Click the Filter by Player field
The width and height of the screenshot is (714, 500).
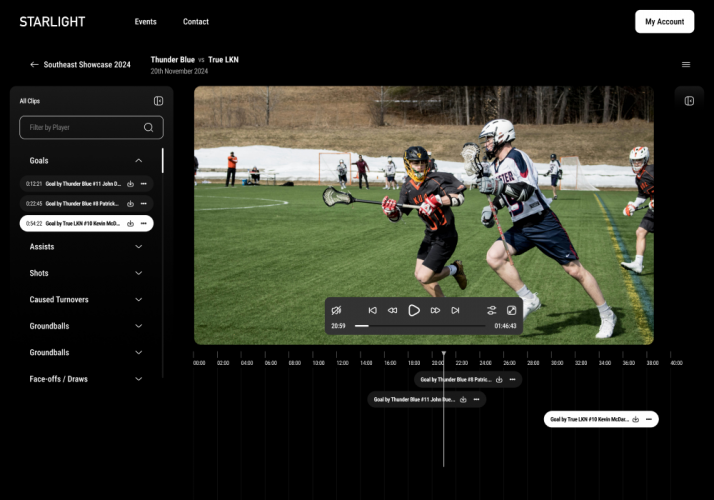pyautogui.click(x=92, y=128)
